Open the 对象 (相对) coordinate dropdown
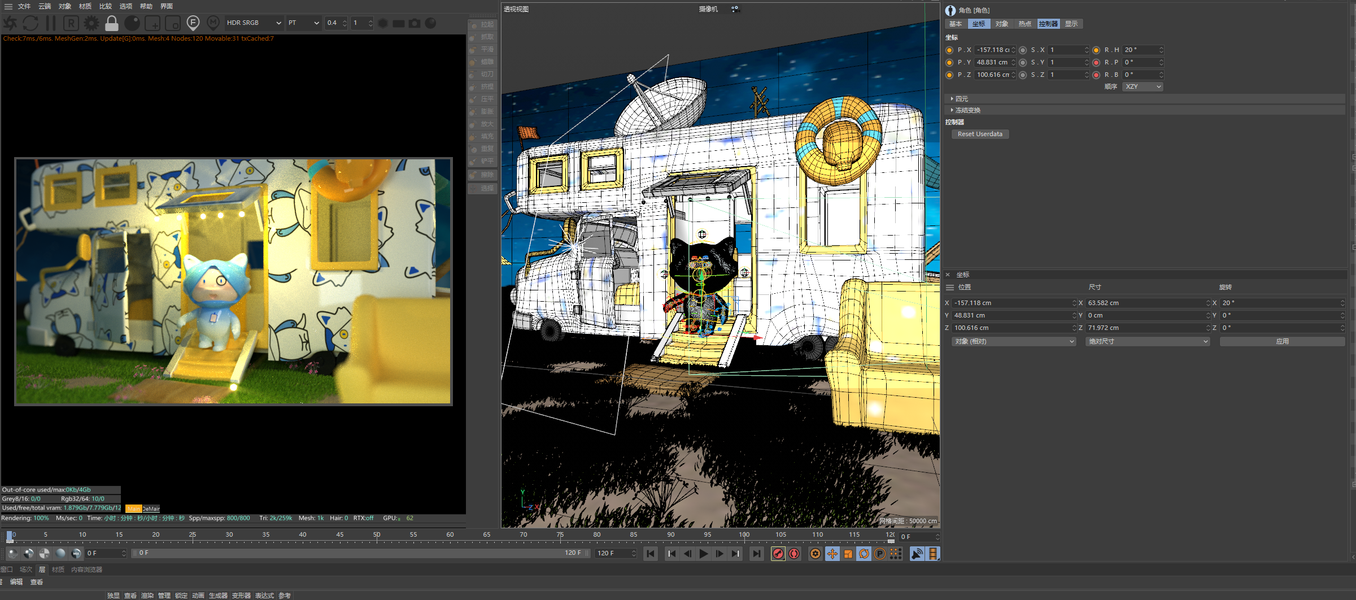The width and height of the screenshot is (1356, 600). (x=1014, y=341)
